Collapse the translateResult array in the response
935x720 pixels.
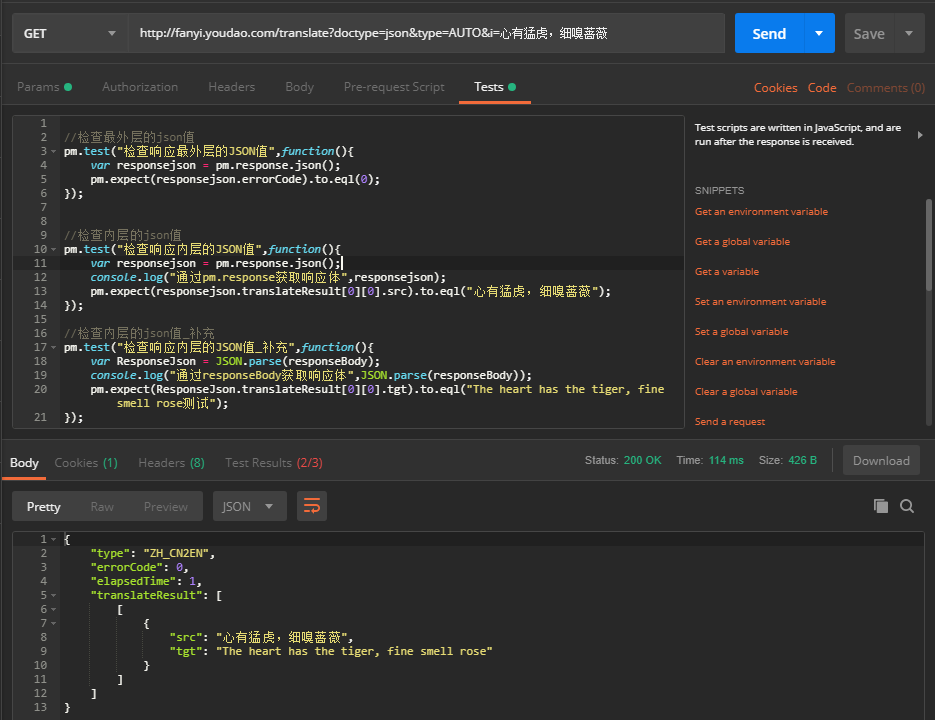53,595
